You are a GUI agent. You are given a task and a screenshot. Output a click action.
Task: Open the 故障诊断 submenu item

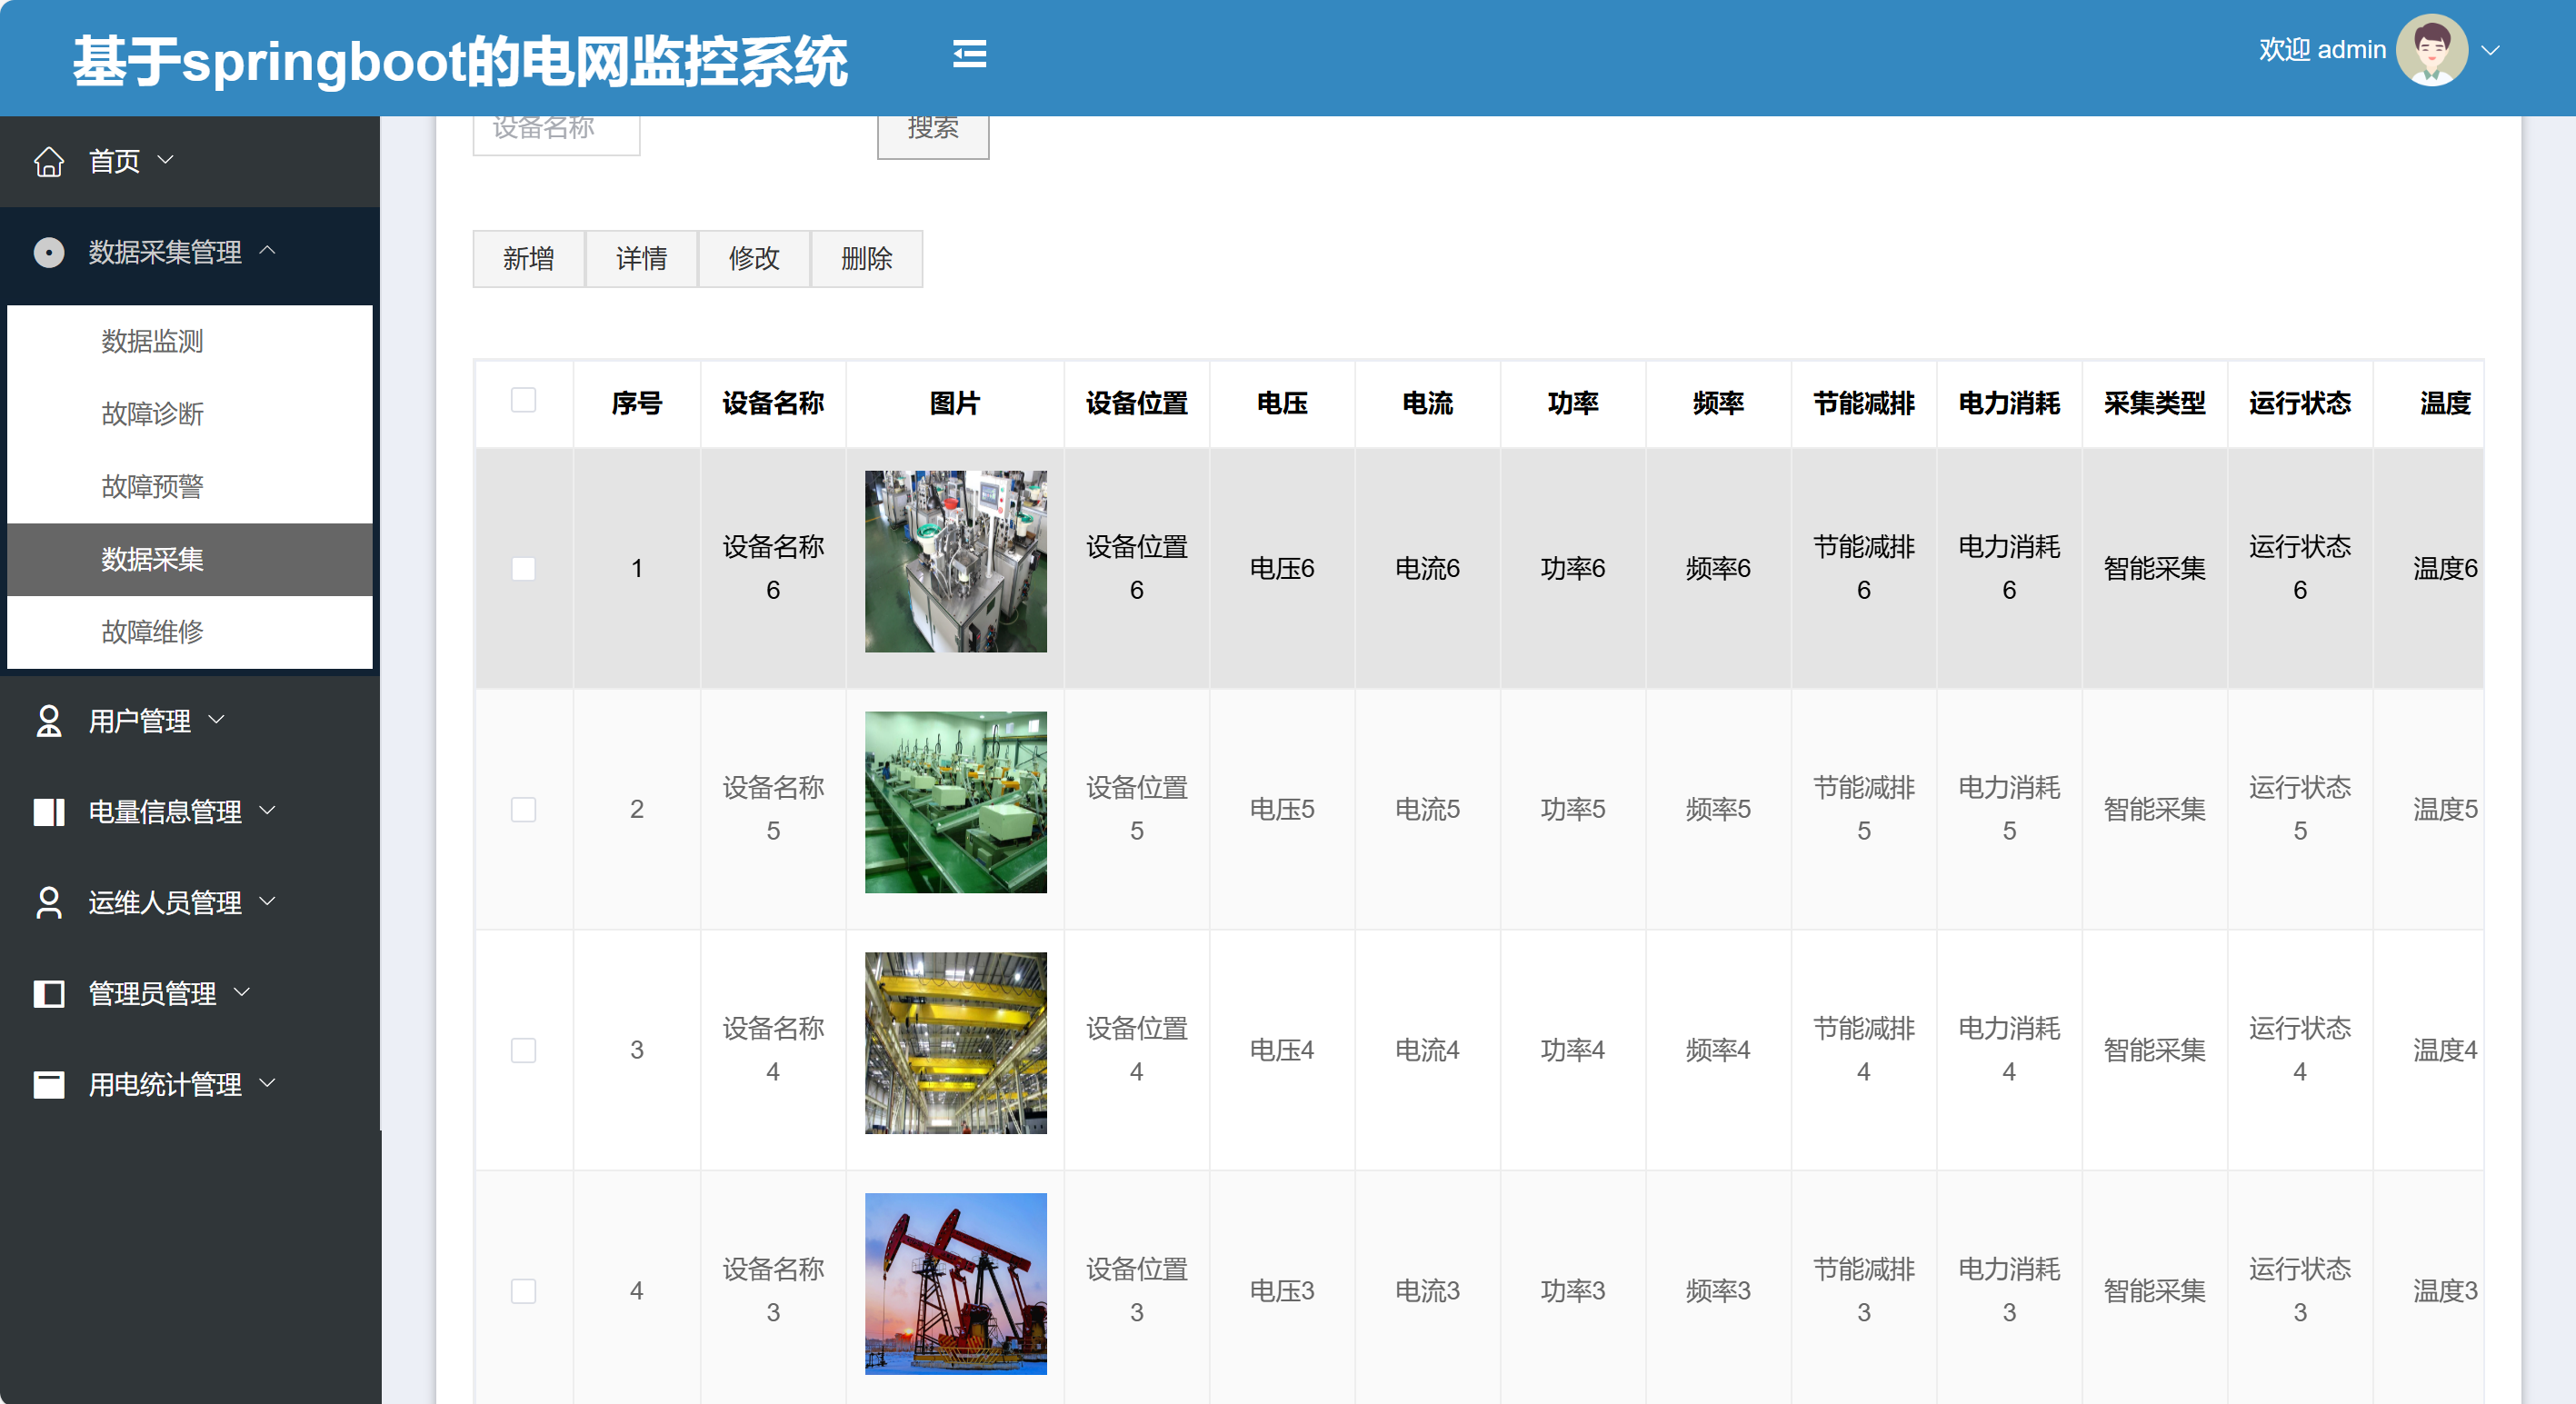153,414
